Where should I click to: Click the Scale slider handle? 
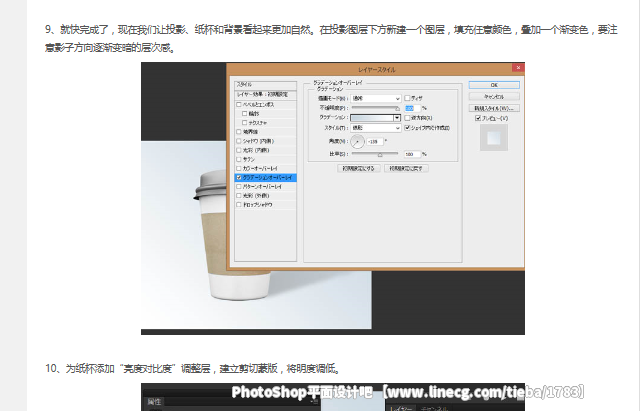tap(380, 155)
